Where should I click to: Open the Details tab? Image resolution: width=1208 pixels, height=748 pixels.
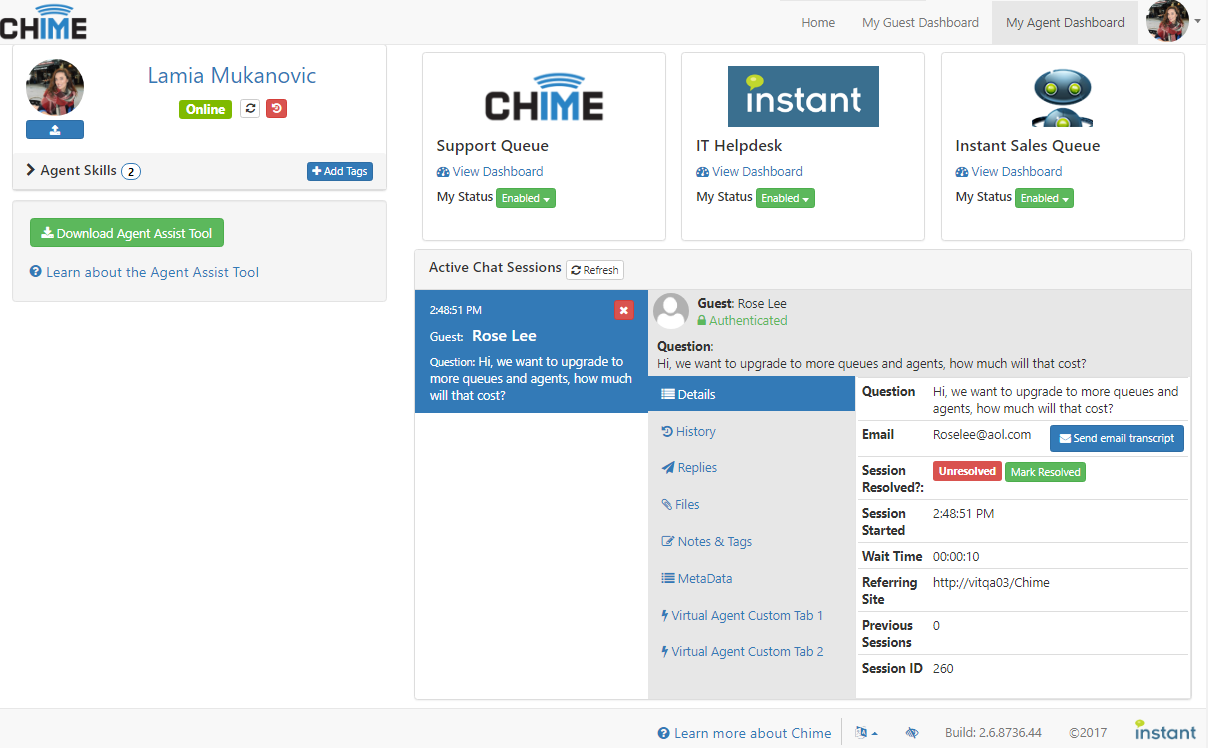[751, 394]
